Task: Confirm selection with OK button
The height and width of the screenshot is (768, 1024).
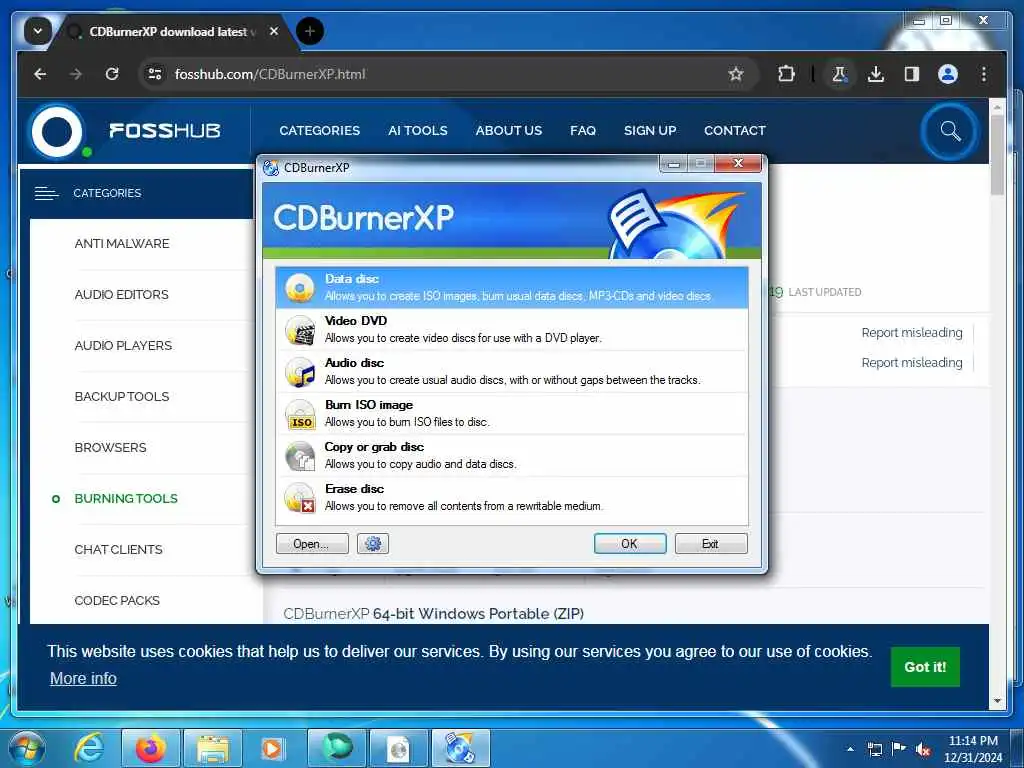Action: (x=630, y=543)
